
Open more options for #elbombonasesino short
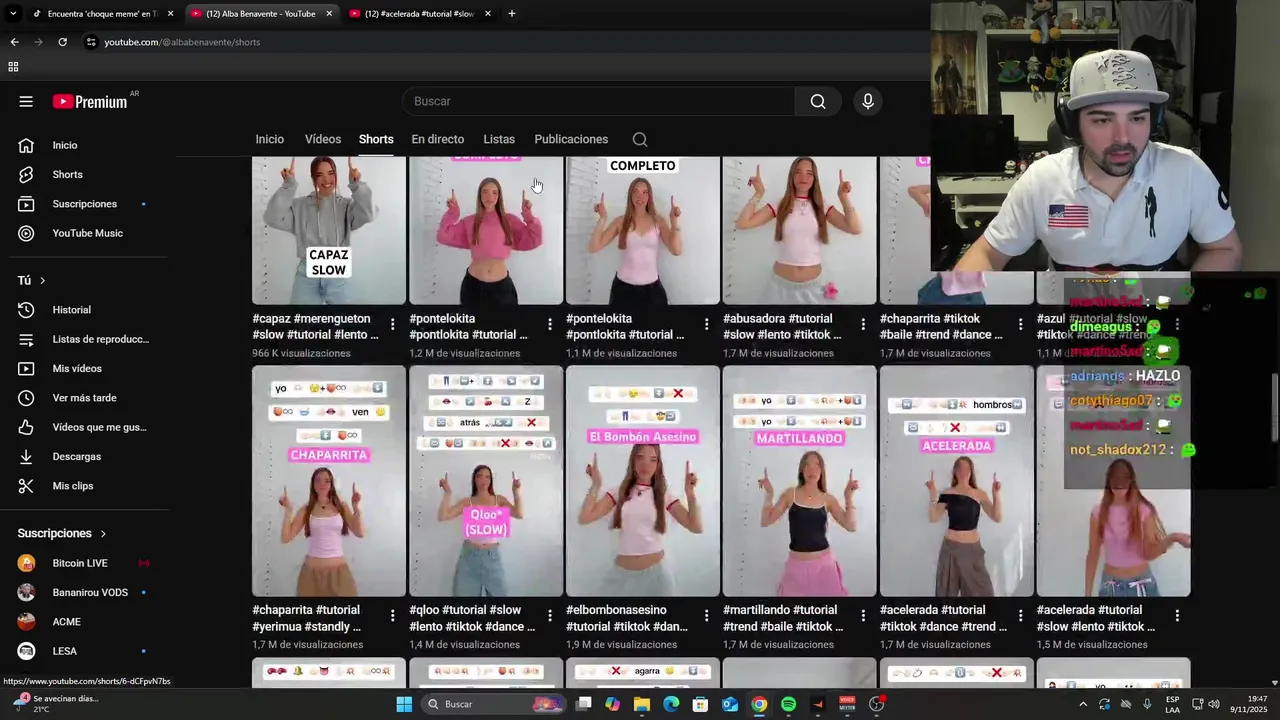point(706,616)
